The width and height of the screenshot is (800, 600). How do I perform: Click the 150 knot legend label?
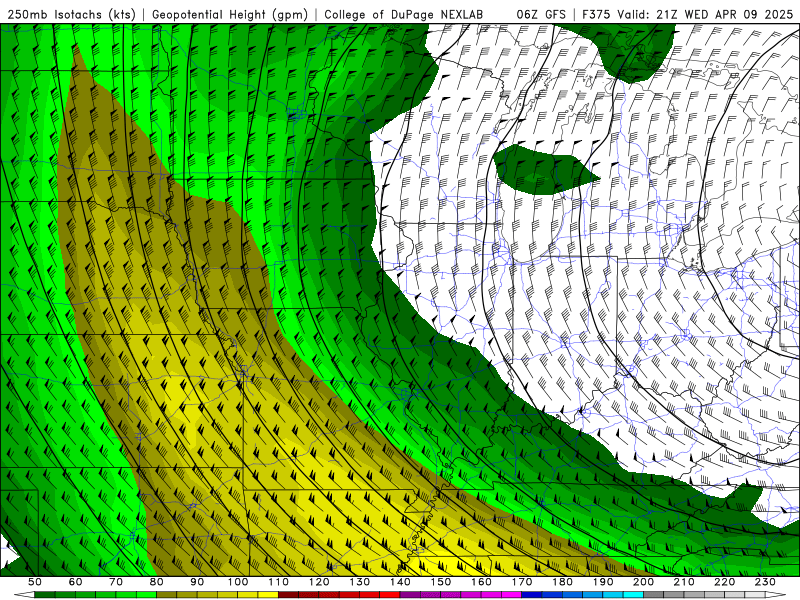pyautogui.click(x=440, y=582)
